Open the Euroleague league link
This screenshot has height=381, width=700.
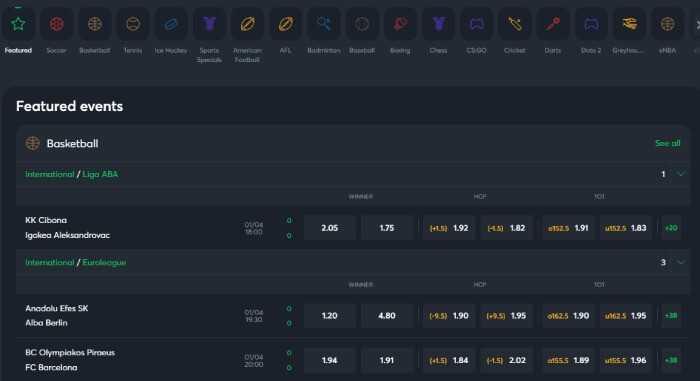point(104,263)
